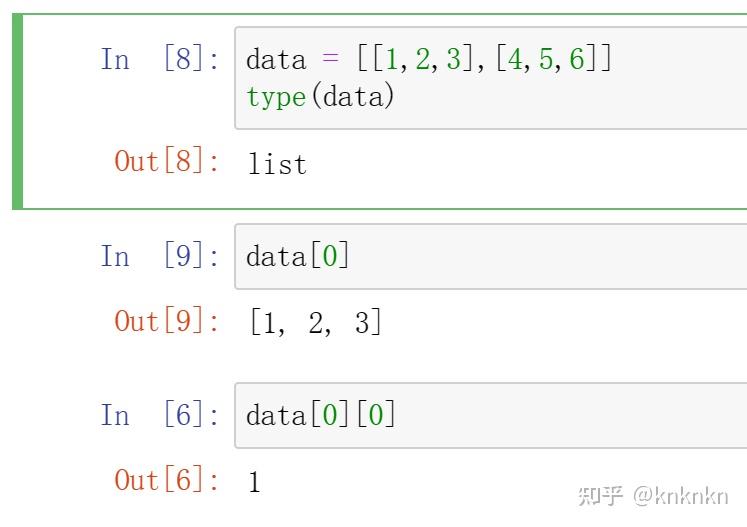Click the Out[9] prompt area
Viewport: 747px width, 527px height.
coord(167,321)
